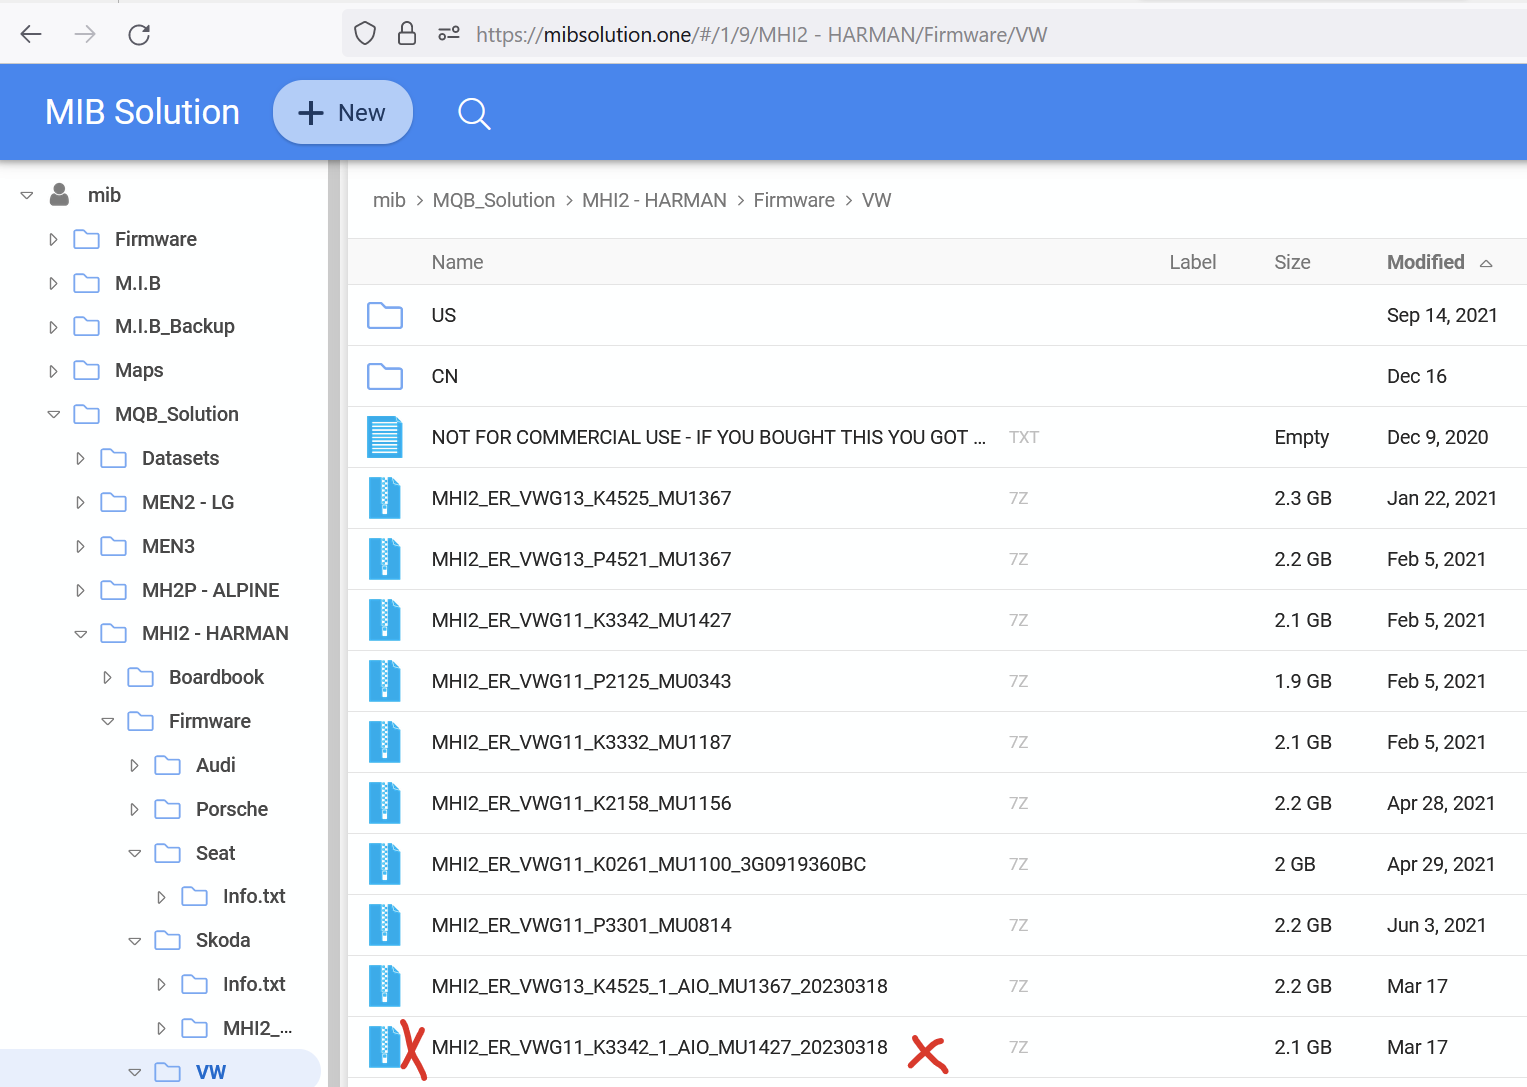Reload the page with browser refresh icon
1527x1087 pixels.
pyautogui.click(x=139, y=35)
